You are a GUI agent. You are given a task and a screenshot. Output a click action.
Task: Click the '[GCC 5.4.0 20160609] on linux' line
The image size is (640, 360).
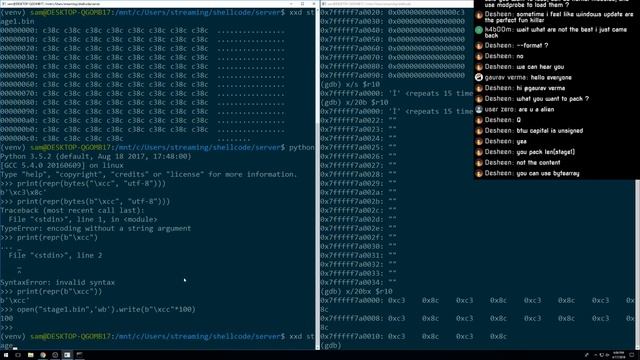click(x=62, y=165)
